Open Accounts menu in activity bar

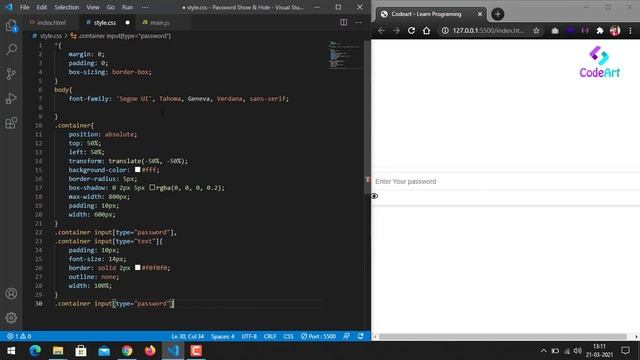click(x=11, y=293)
